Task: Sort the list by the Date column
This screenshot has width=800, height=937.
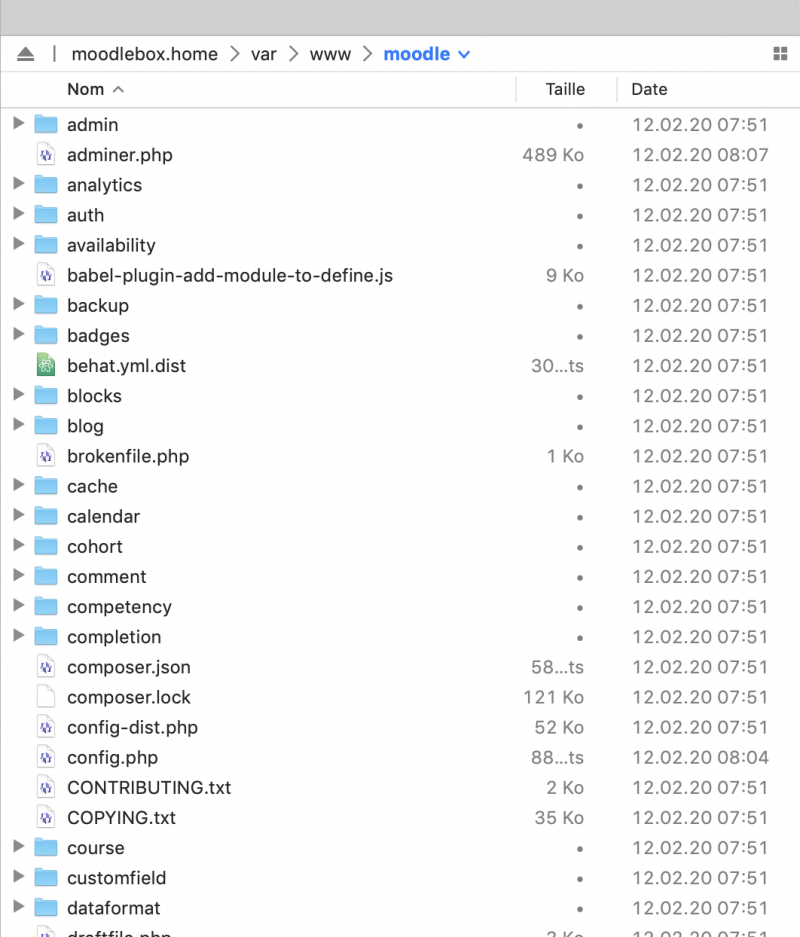Action: tap(649, 90)
